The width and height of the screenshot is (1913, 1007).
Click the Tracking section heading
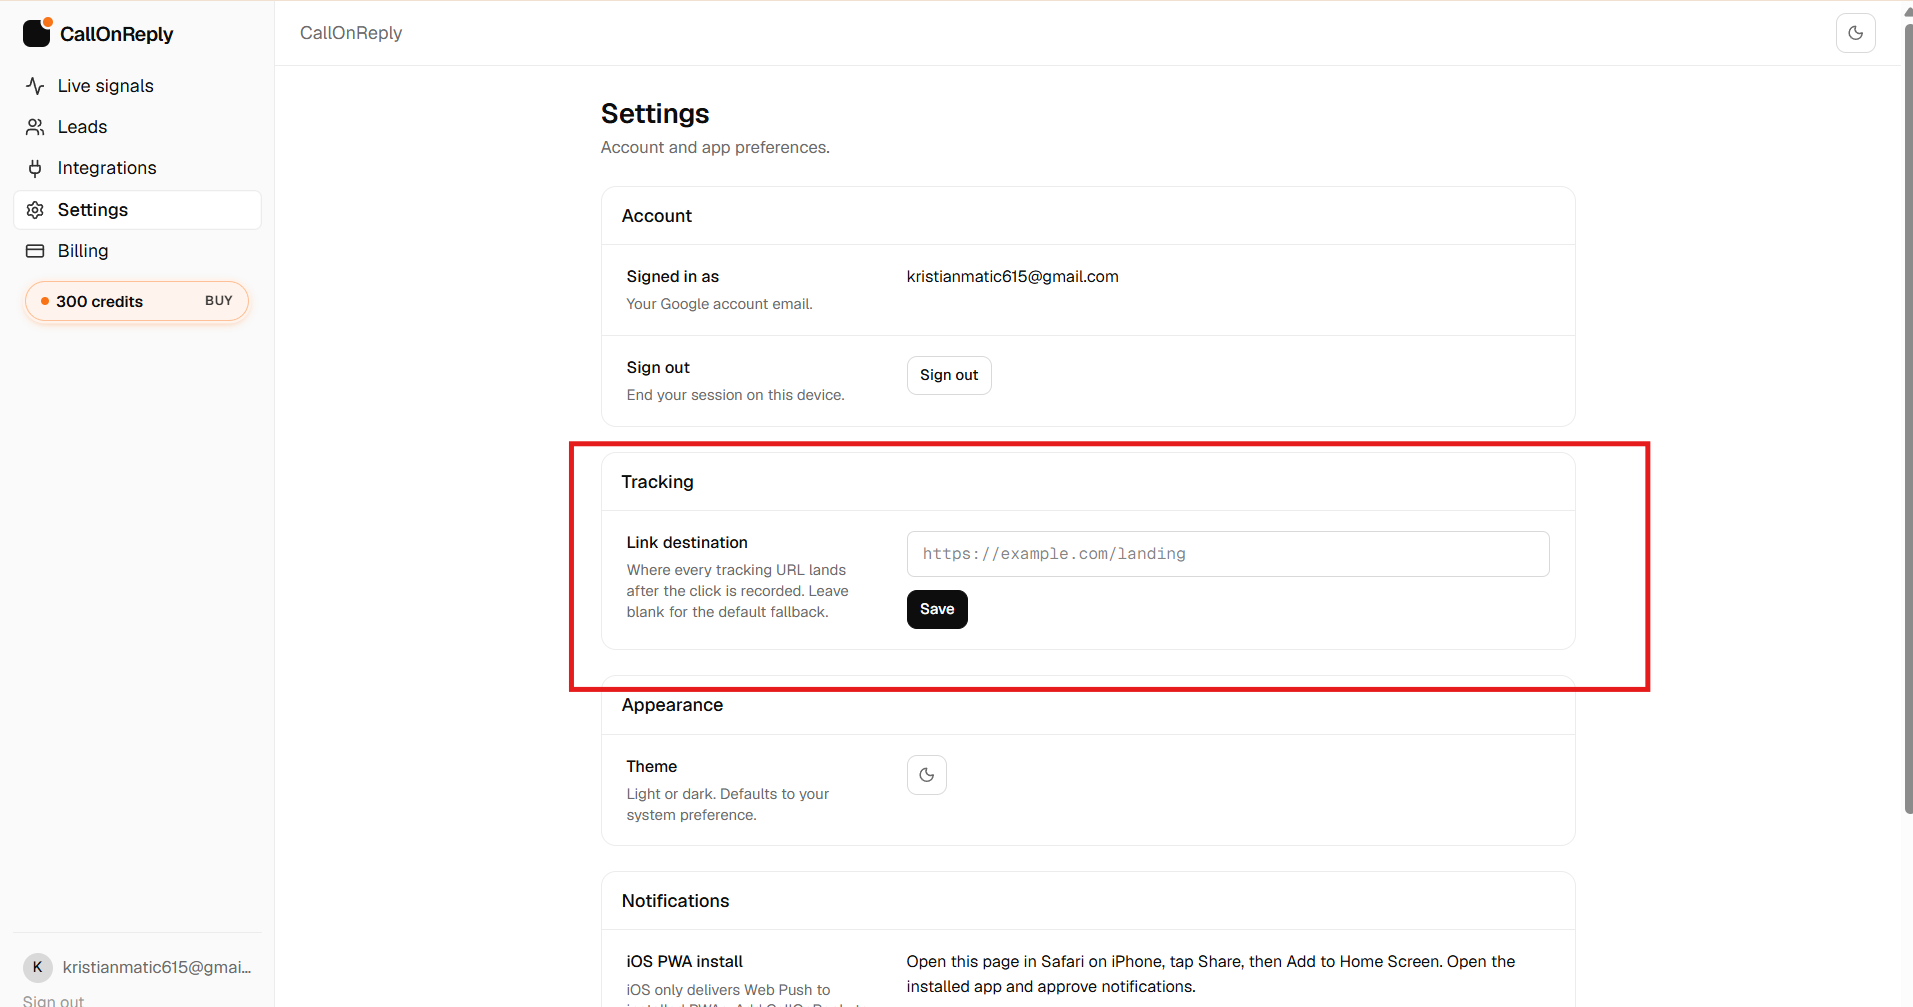[657, 482]
